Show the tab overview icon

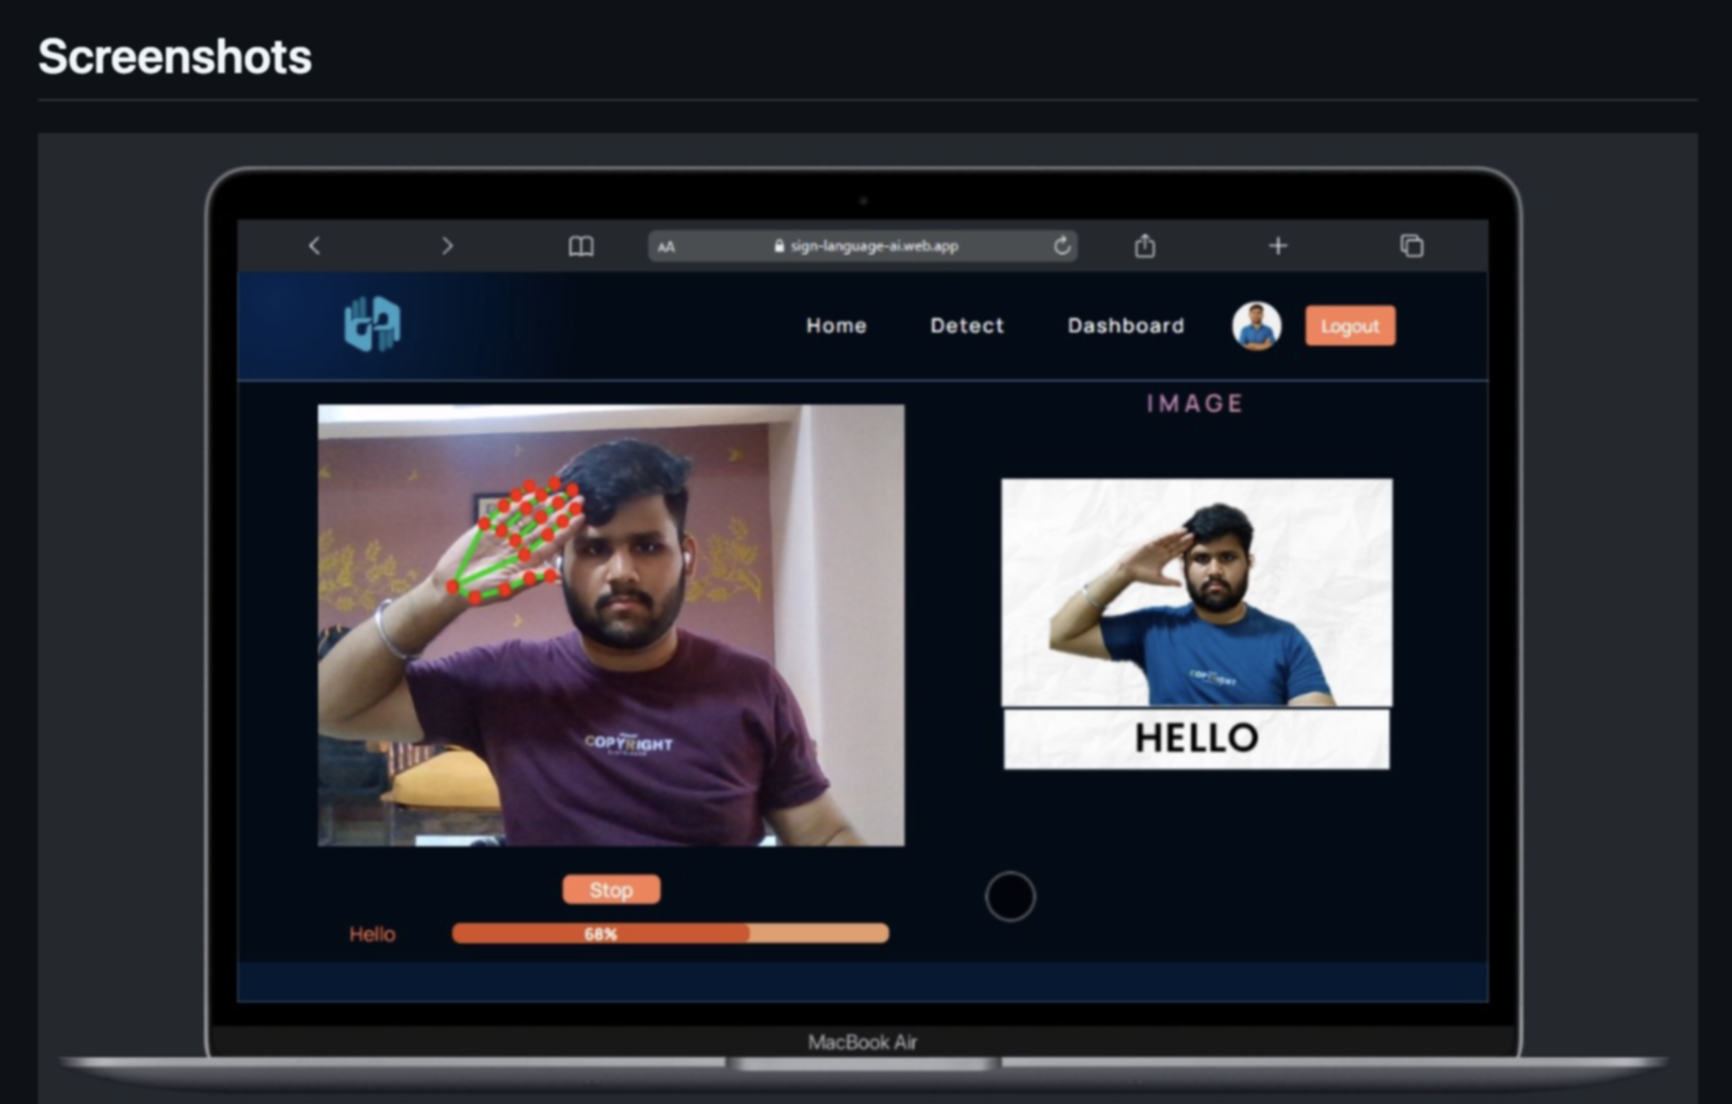point(1411,246)
